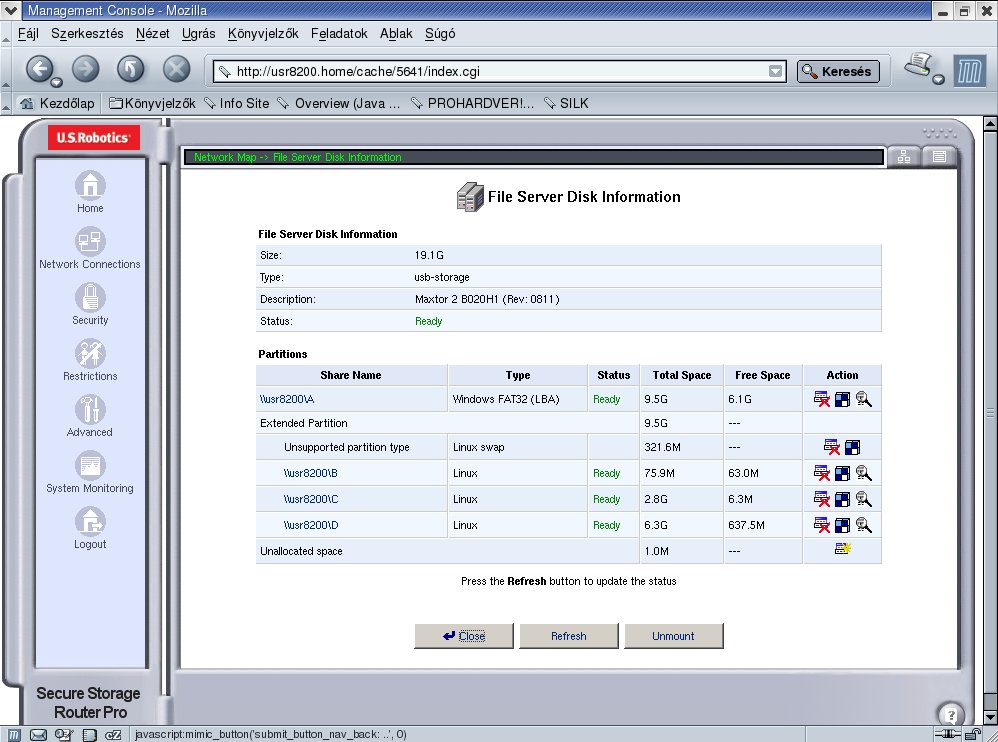
Task: Click the Print toolbar icon
Action: point(918,64)
